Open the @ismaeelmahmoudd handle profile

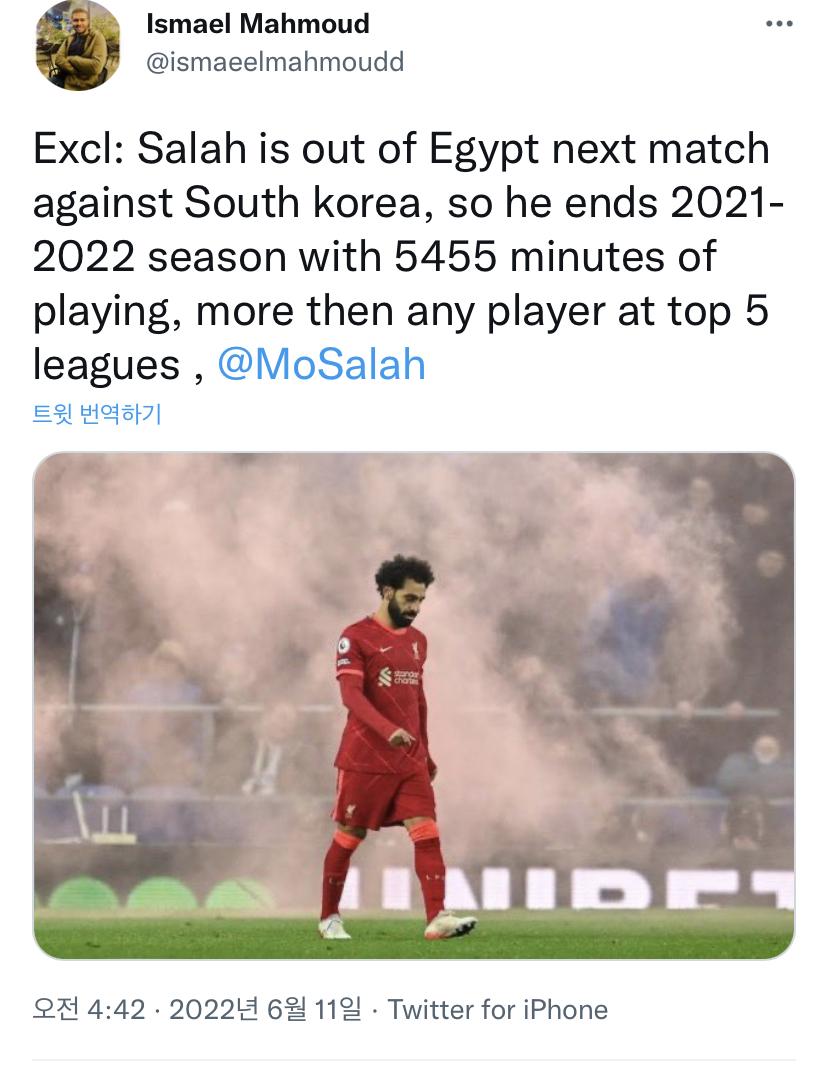point(275,62)
